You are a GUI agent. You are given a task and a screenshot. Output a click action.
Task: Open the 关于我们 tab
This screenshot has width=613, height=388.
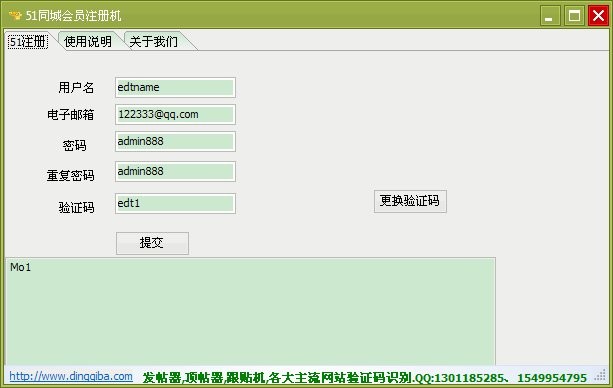(154, 41)
